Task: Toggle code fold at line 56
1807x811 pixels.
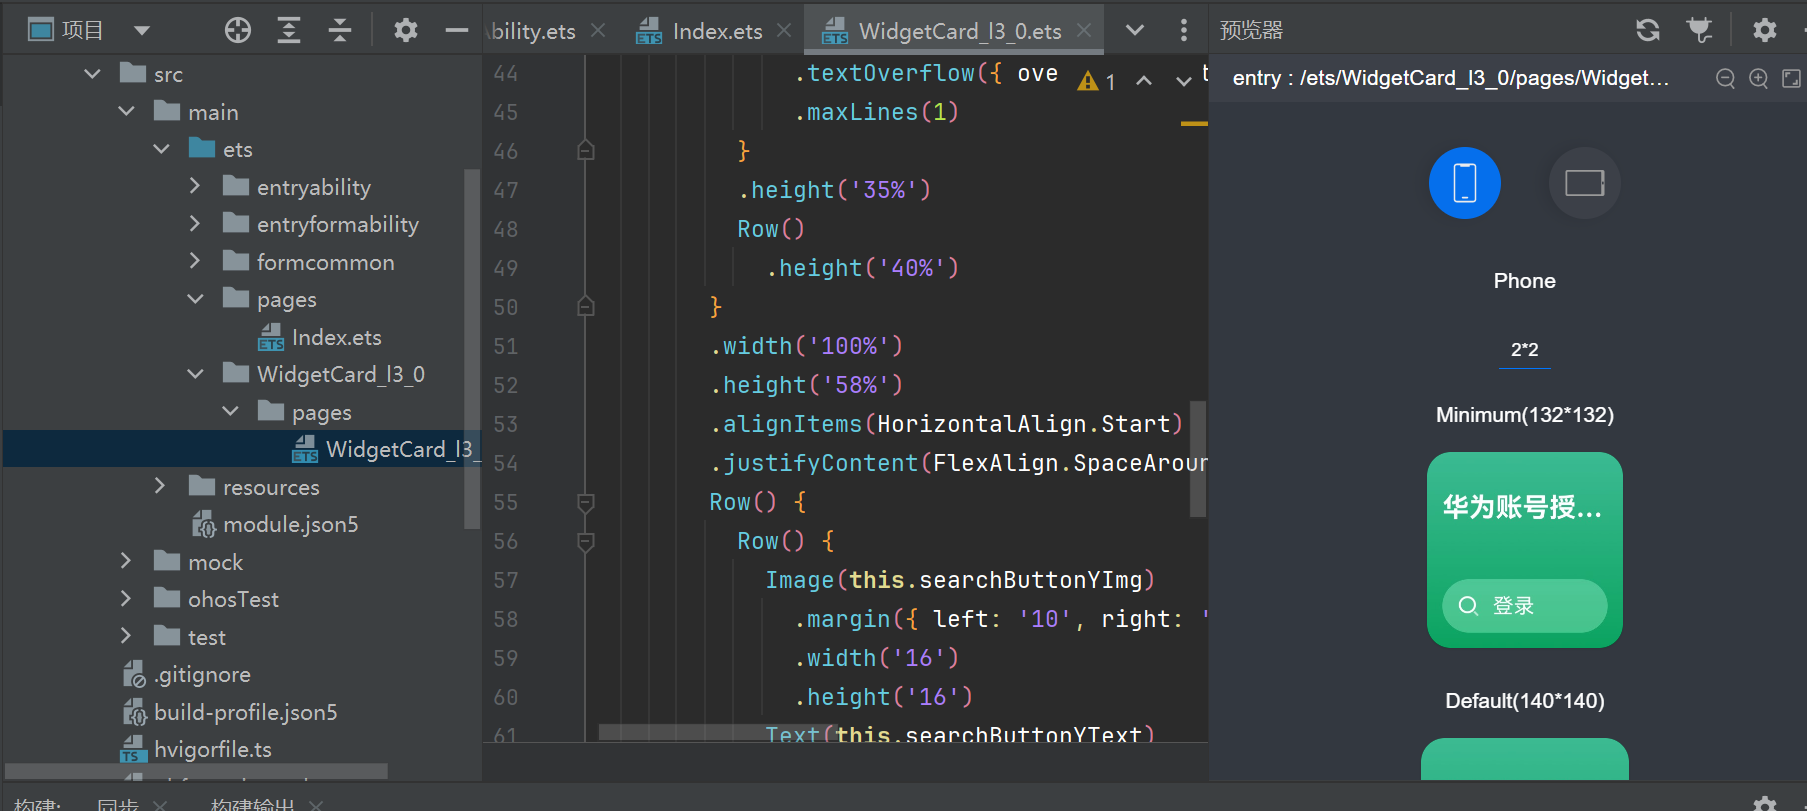Action: coord(586,541)
